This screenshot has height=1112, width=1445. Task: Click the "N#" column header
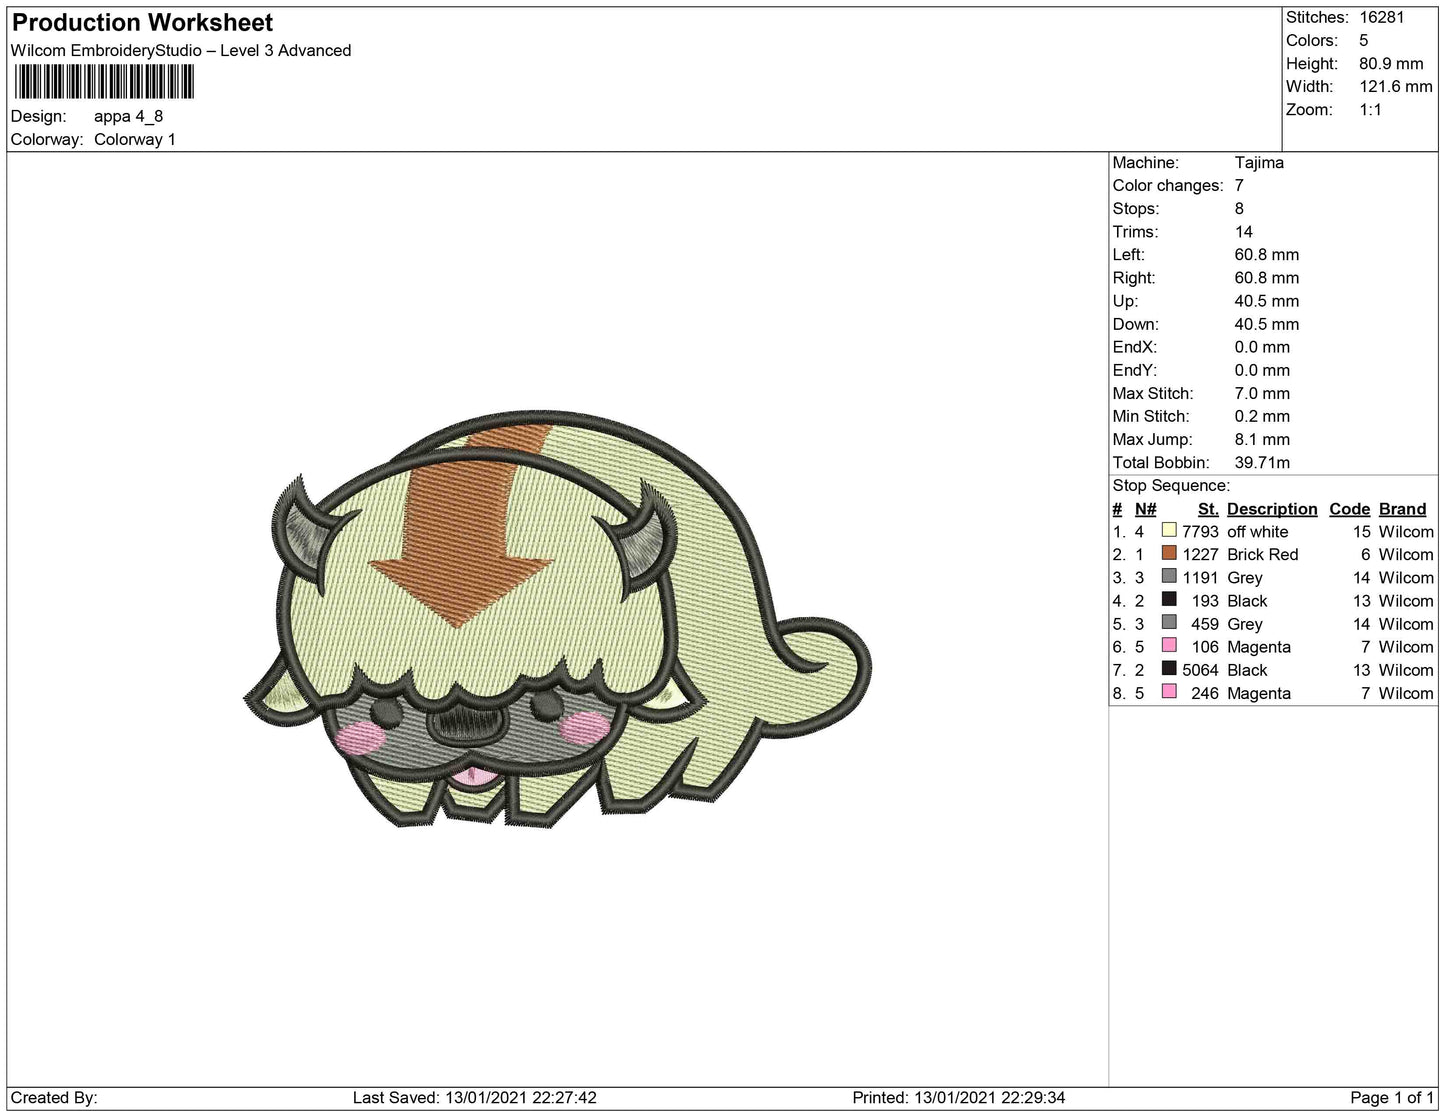(1146, 509)
